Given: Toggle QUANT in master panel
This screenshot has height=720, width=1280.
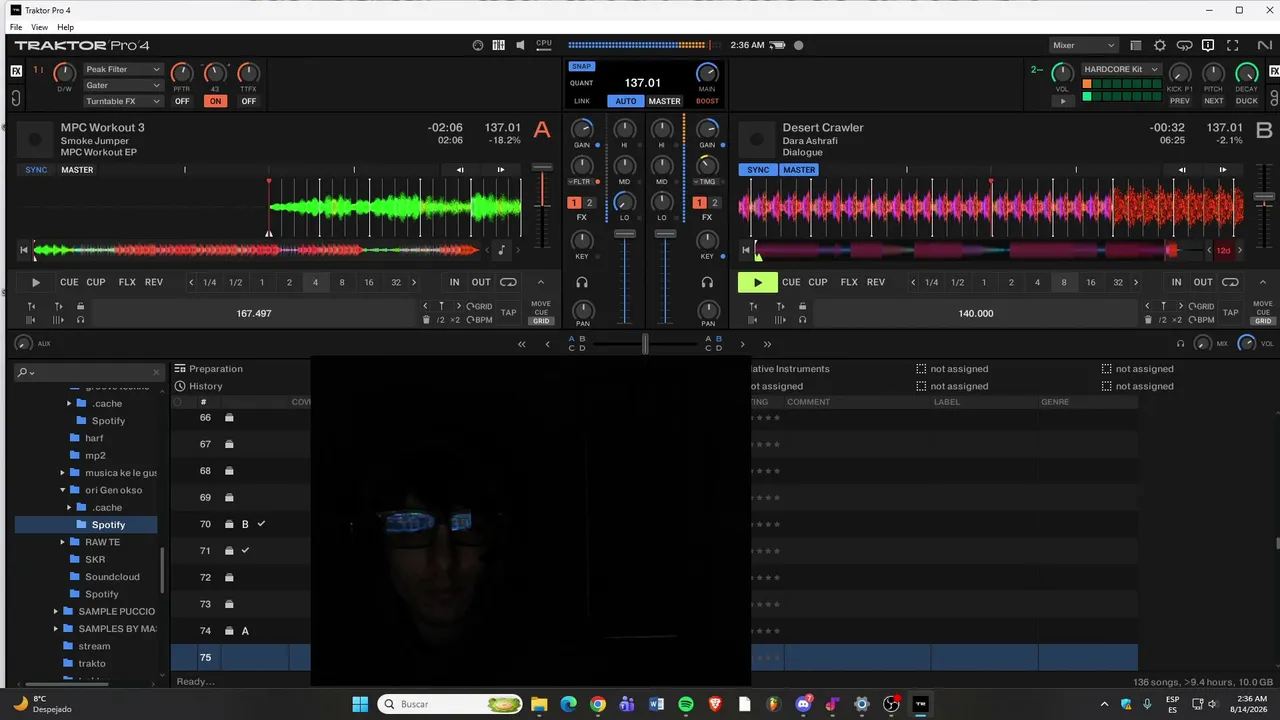Looking at the screenshot, I should 581,83.
